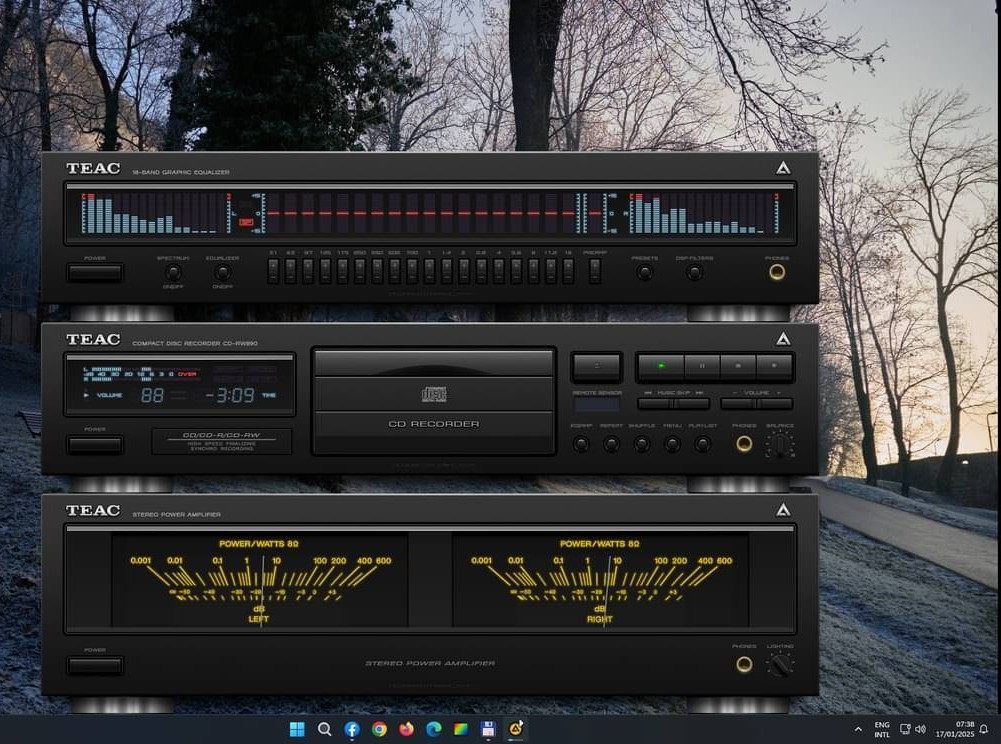Open the Windows Start menu
Viewport: 1001px width, 744px height.
297,729
